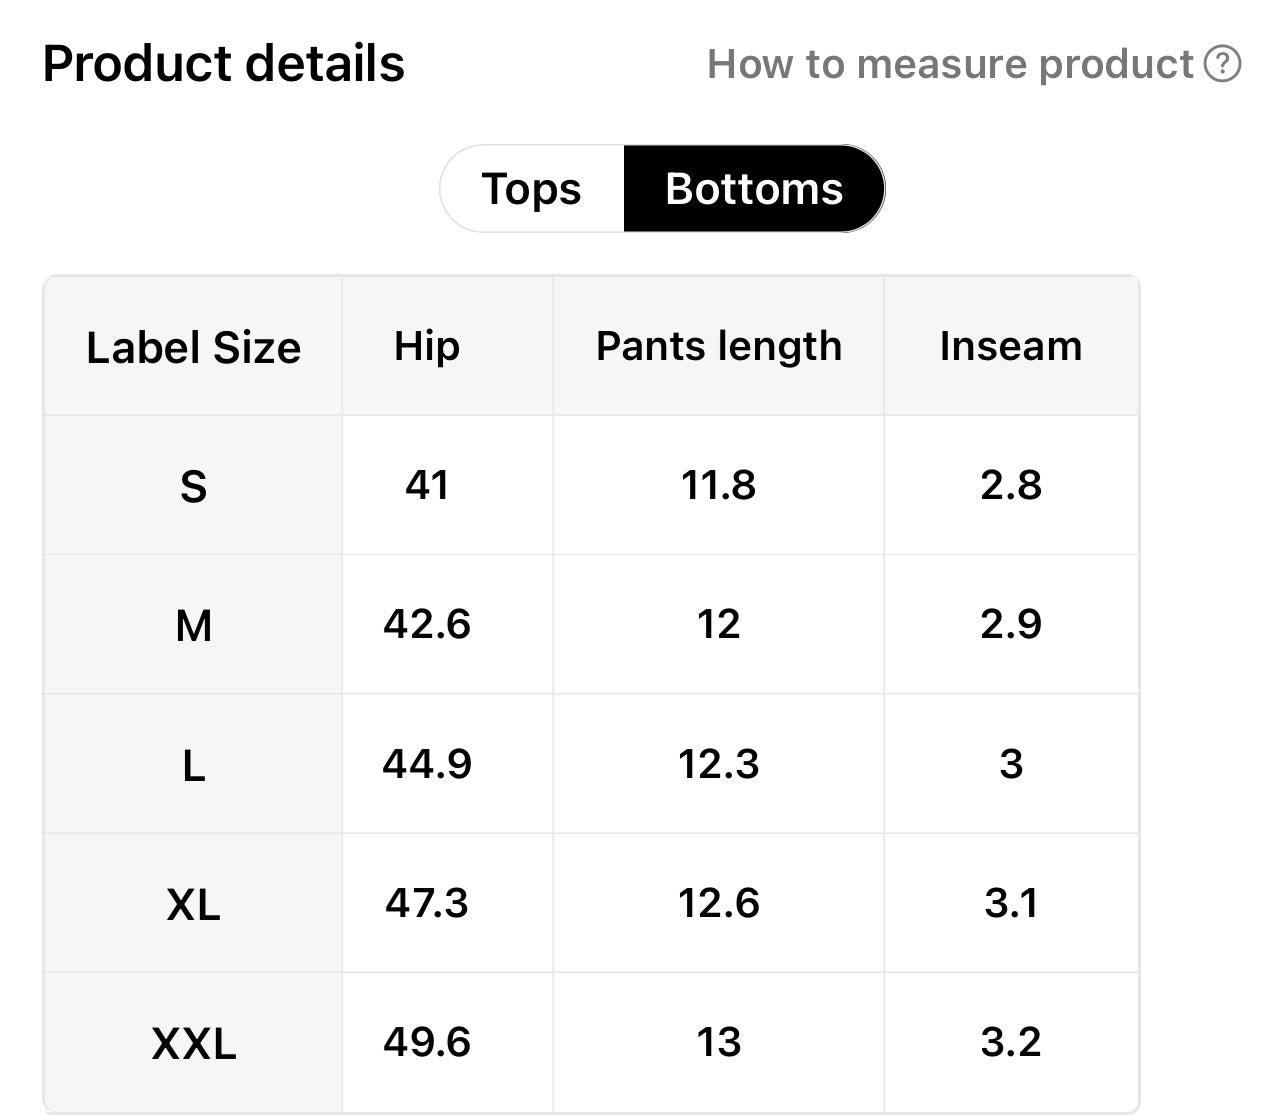Click the Pants length column header
The width and height of the screenshot is (1284, 1115).
718,346
